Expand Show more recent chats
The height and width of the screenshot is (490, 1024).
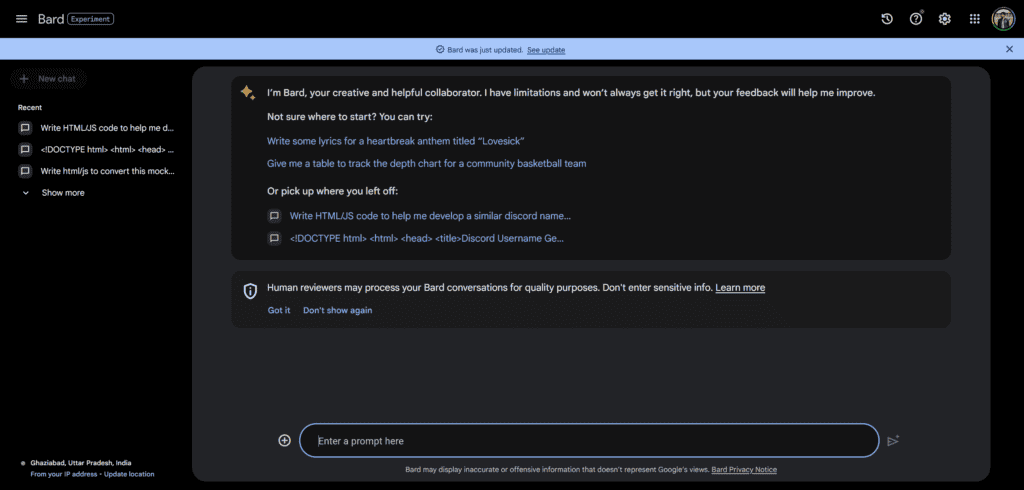tap(62, 193)
